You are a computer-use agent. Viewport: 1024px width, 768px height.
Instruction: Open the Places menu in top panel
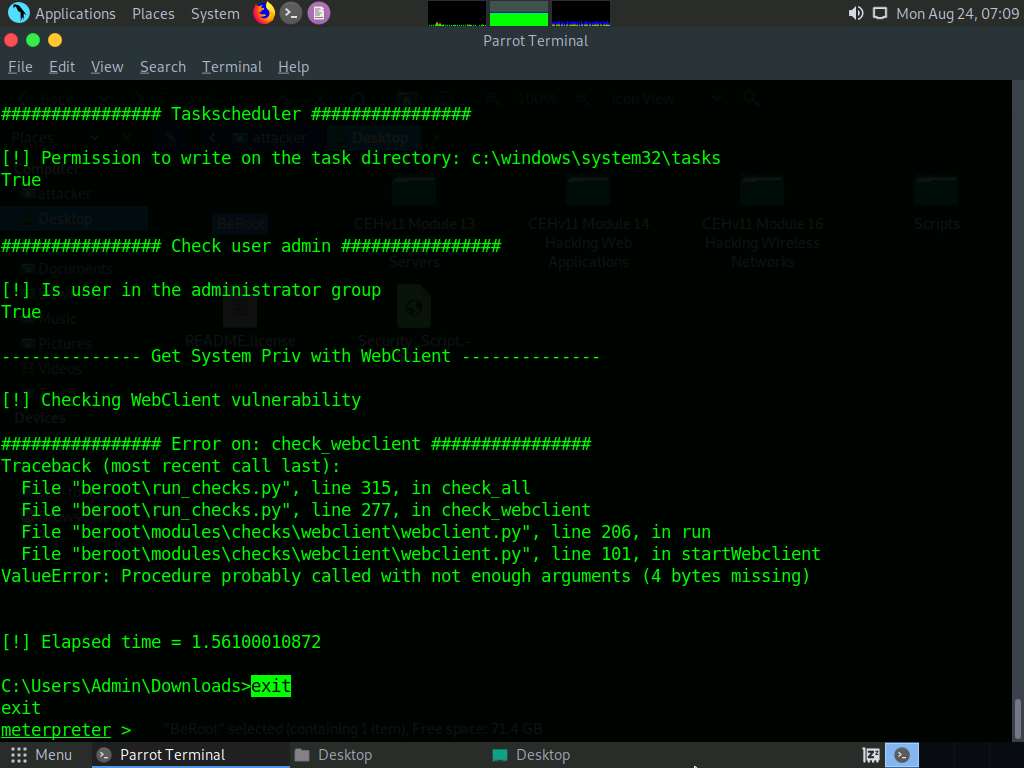click(153, 14)
